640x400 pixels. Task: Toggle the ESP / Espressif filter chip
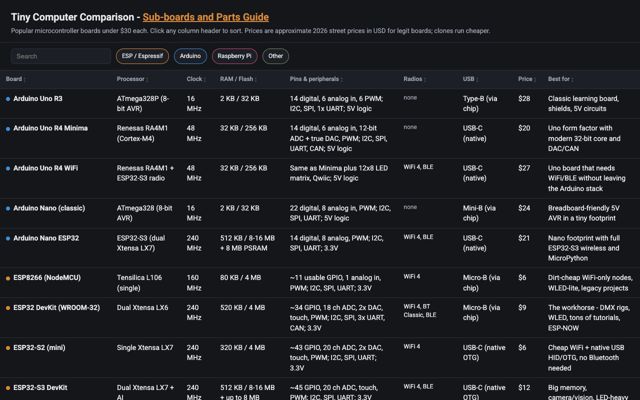click(142, 56)
